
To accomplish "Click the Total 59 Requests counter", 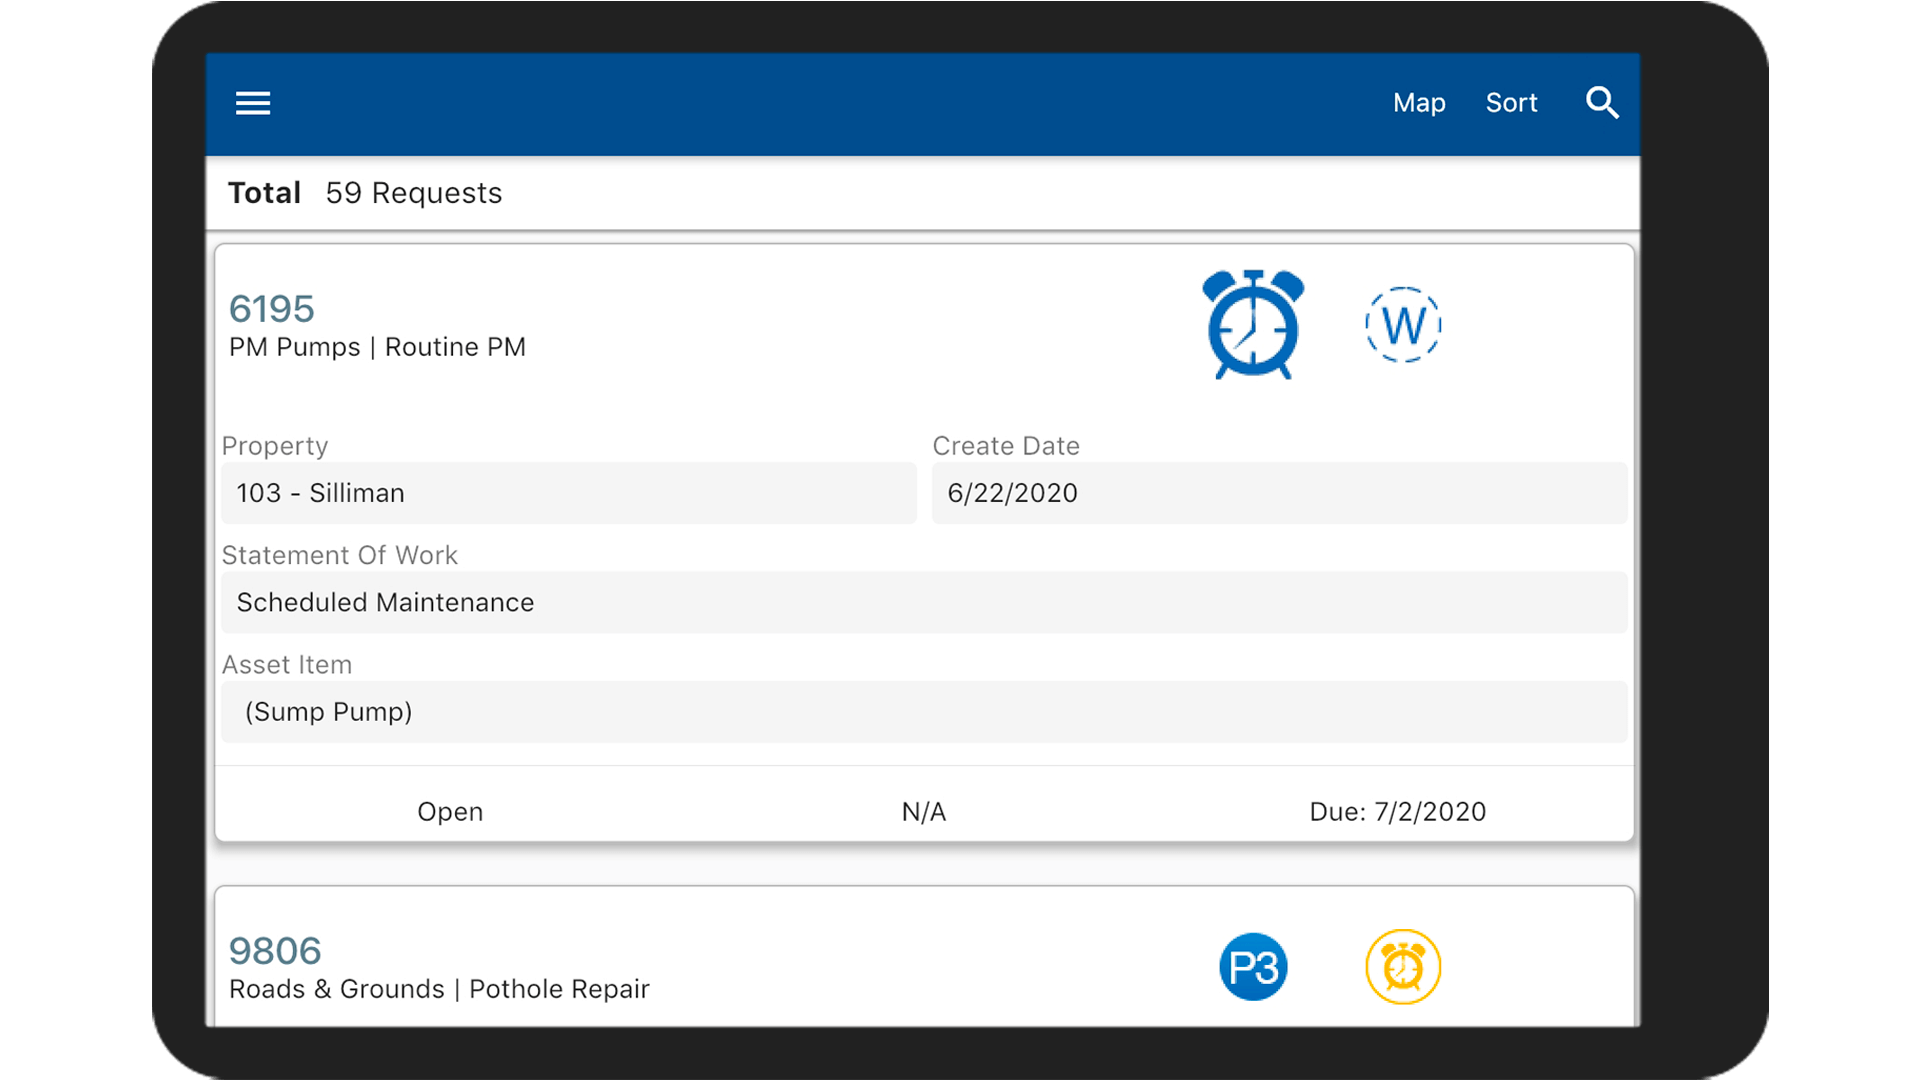I will coord(365,193).
